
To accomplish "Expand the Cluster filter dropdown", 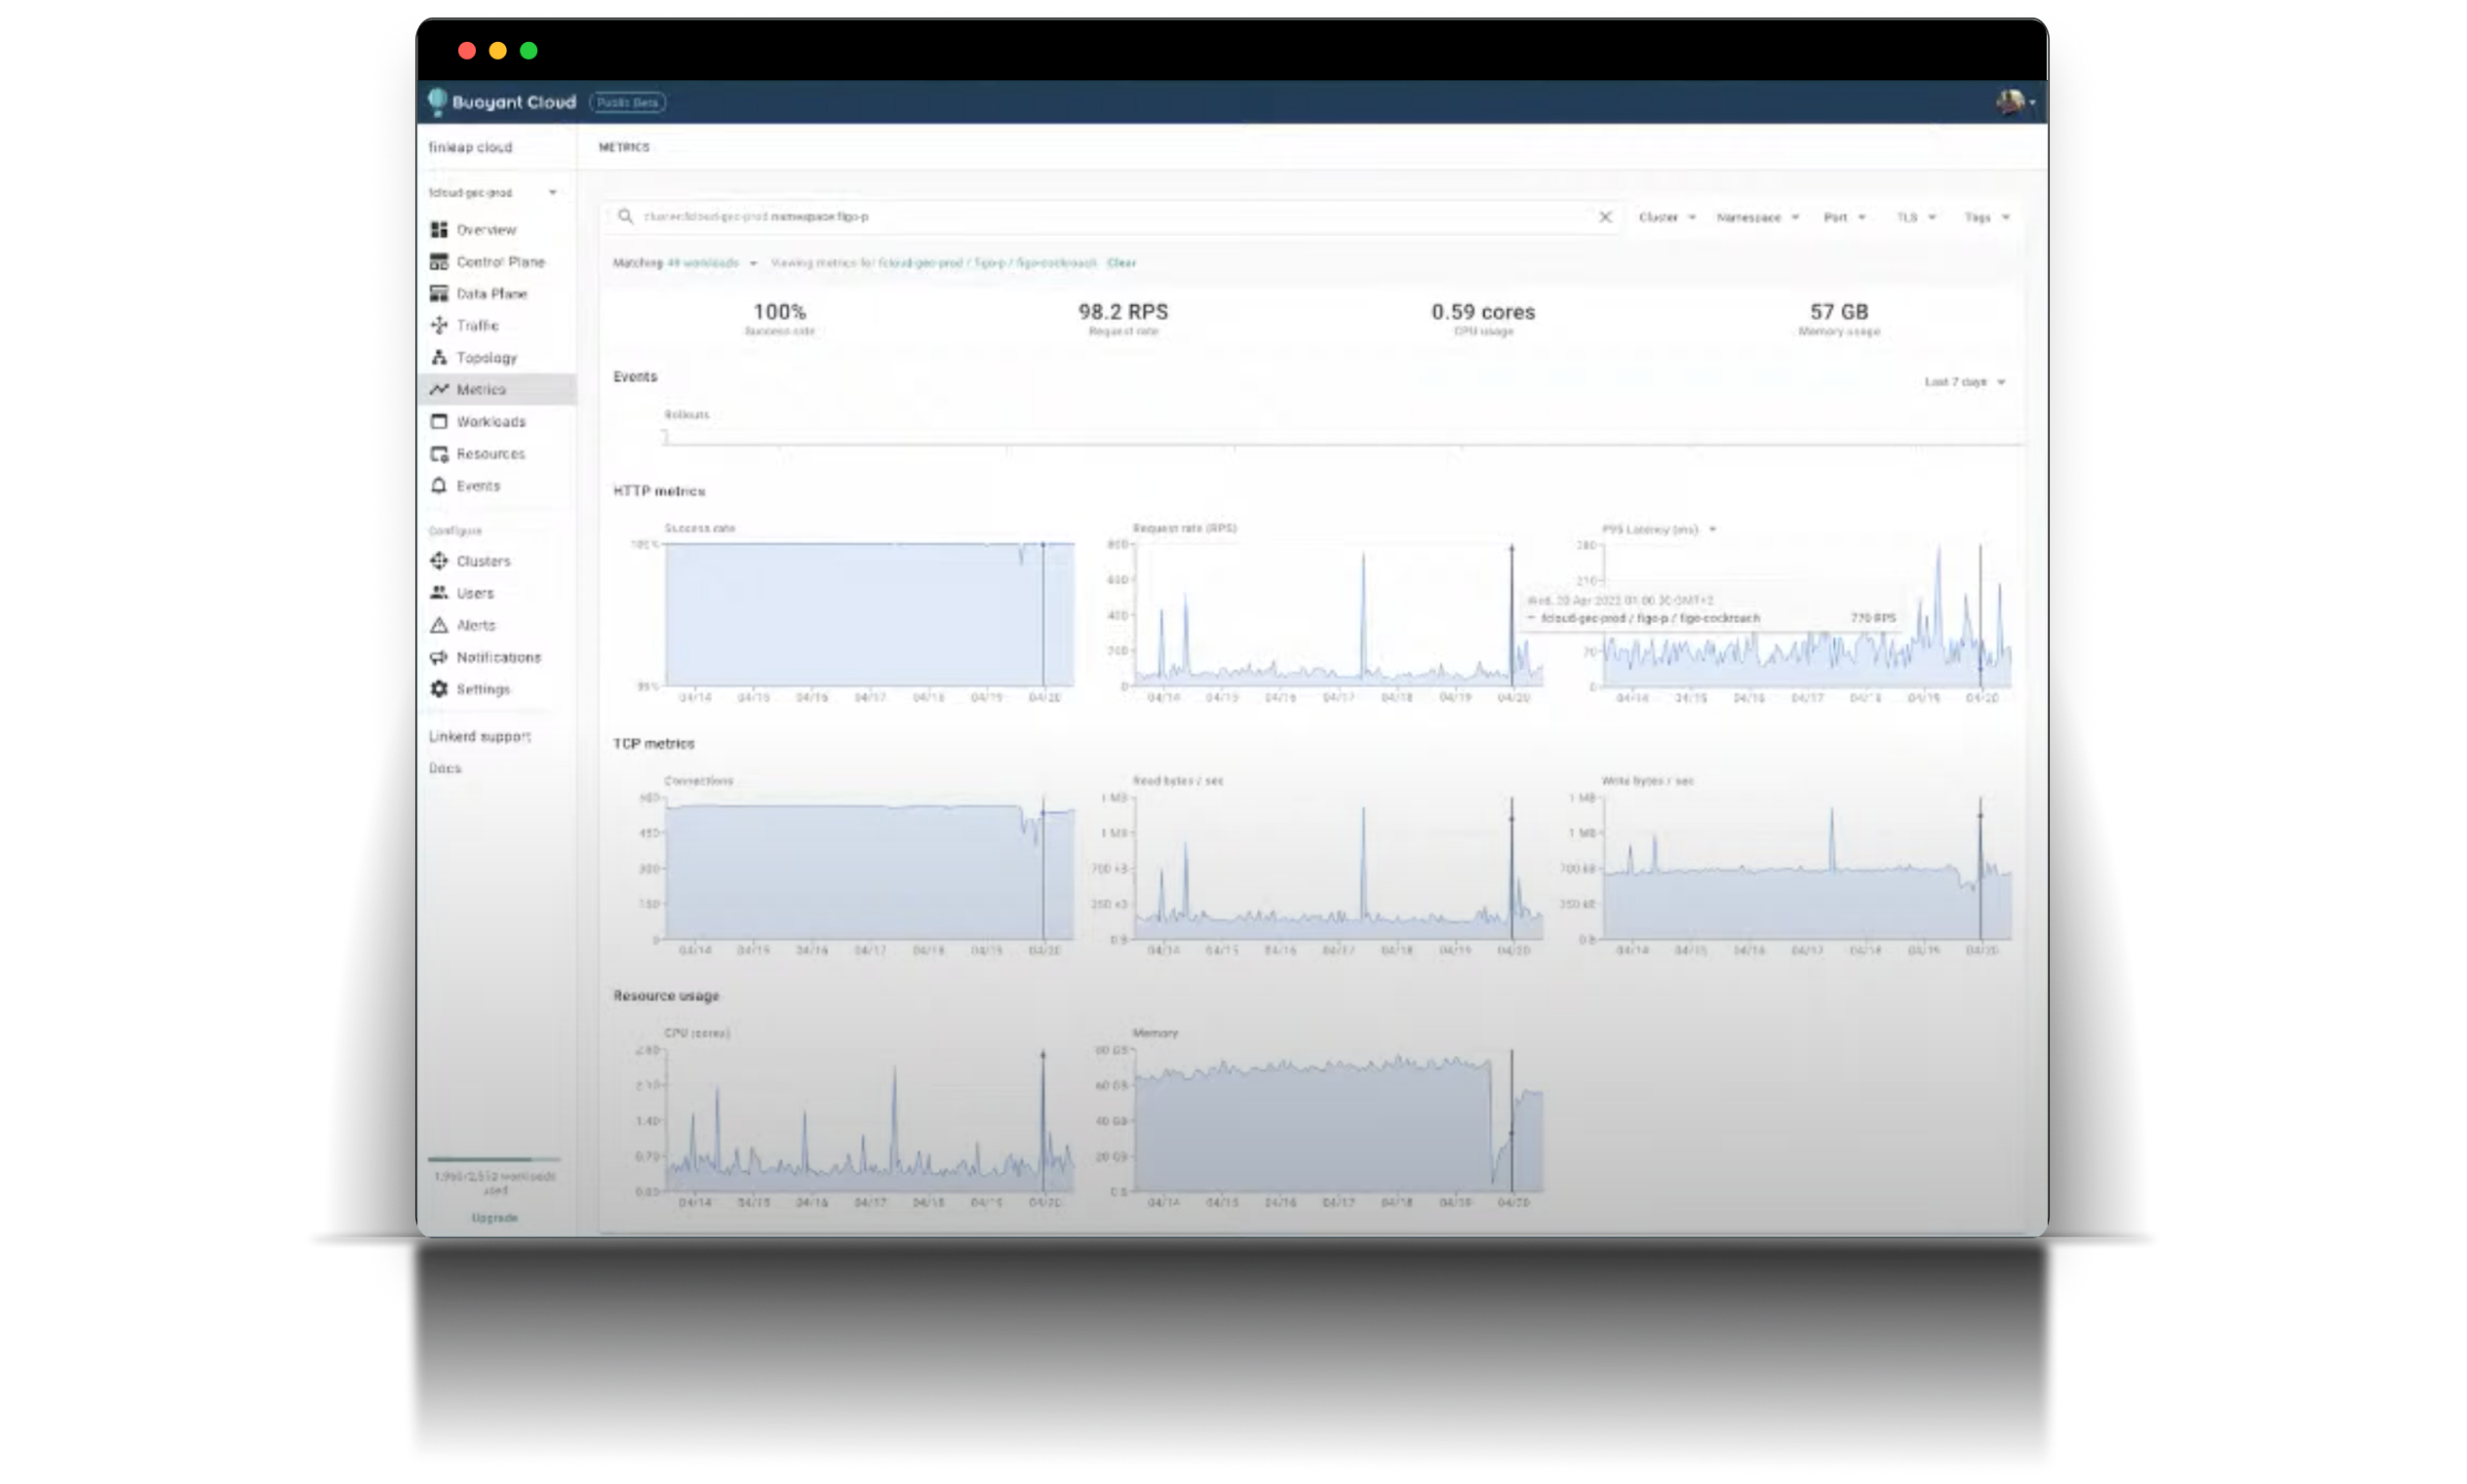I will click(1667, 217).
